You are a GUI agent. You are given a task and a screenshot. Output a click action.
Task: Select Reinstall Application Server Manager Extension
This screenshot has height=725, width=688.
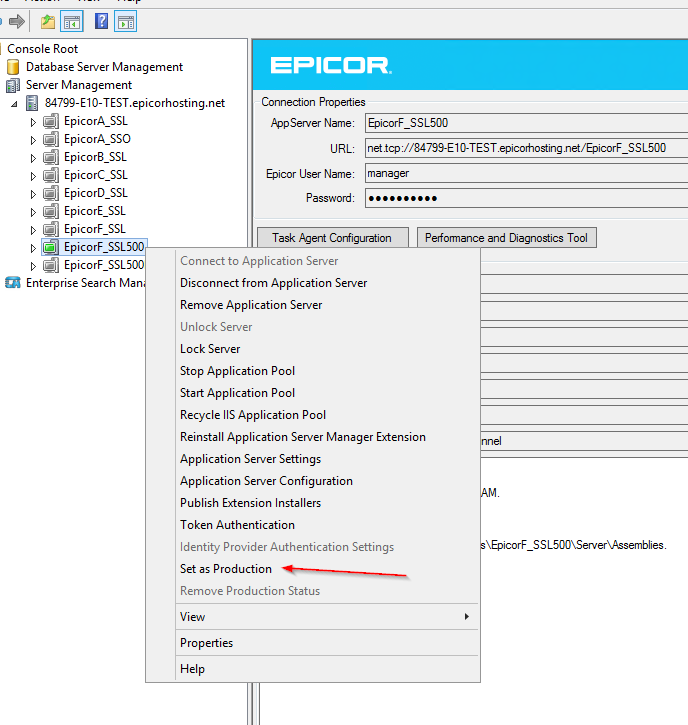303,437
